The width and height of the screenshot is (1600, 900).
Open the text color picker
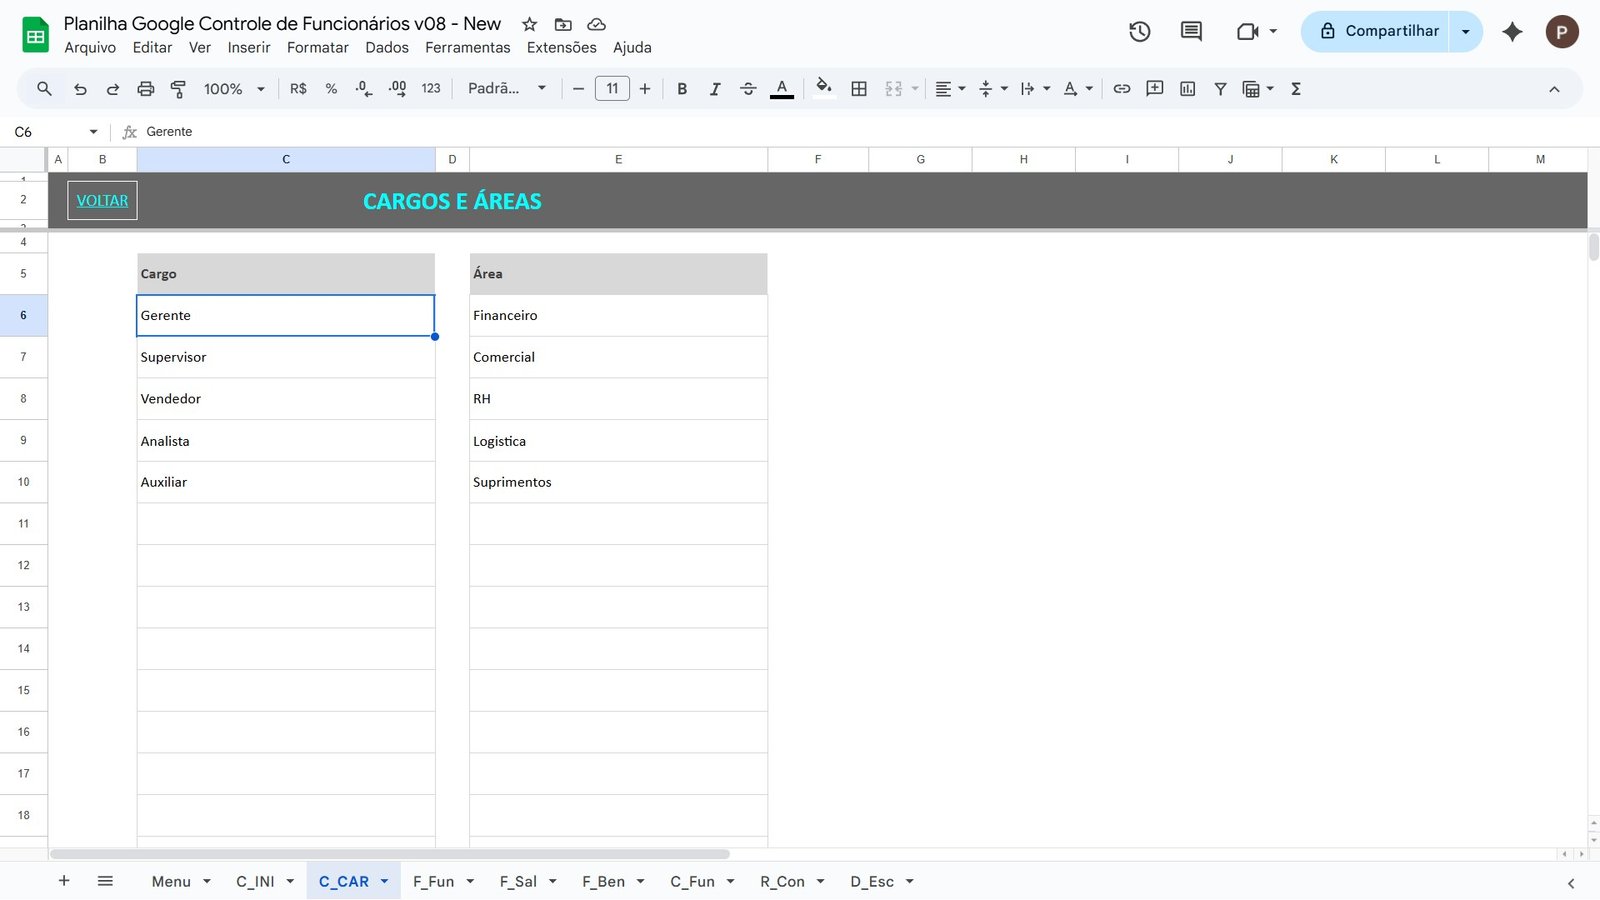[781, 88]
